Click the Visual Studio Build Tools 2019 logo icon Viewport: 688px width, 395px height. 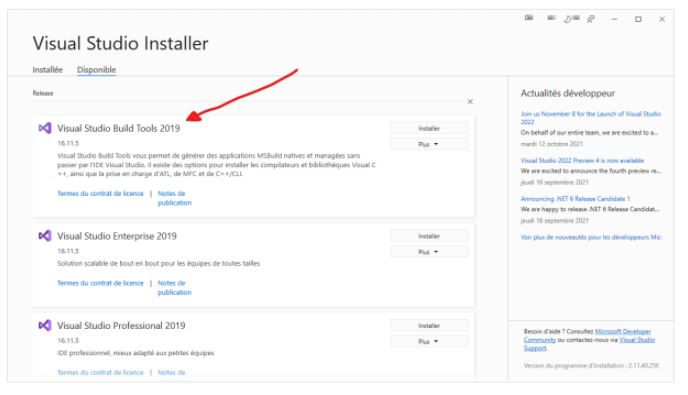(x=45, y=128)
